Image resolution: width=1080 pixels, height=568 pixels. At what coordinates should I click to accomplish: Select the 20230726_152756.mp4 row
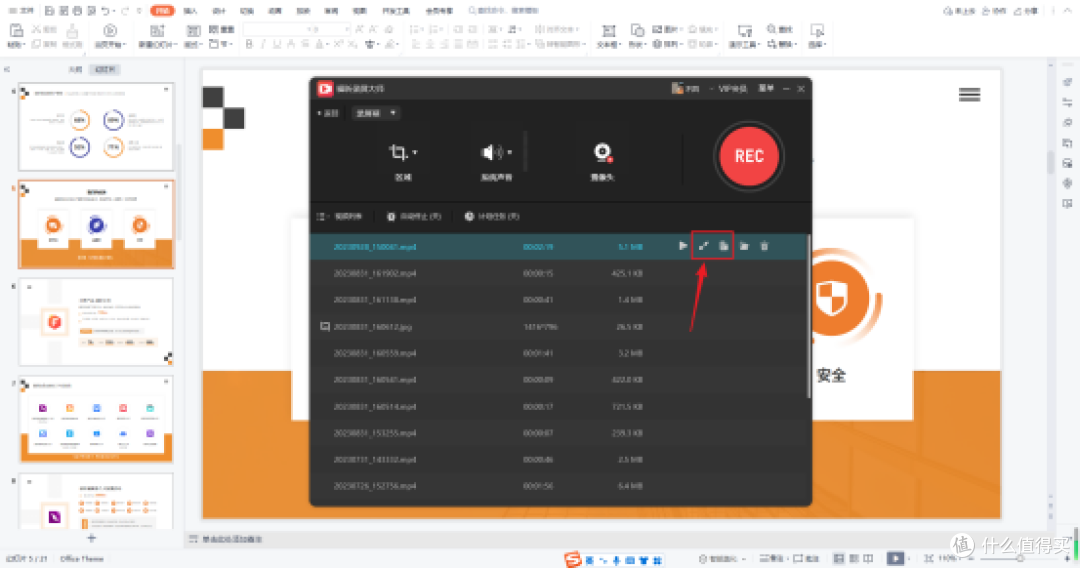pos(558,486)
